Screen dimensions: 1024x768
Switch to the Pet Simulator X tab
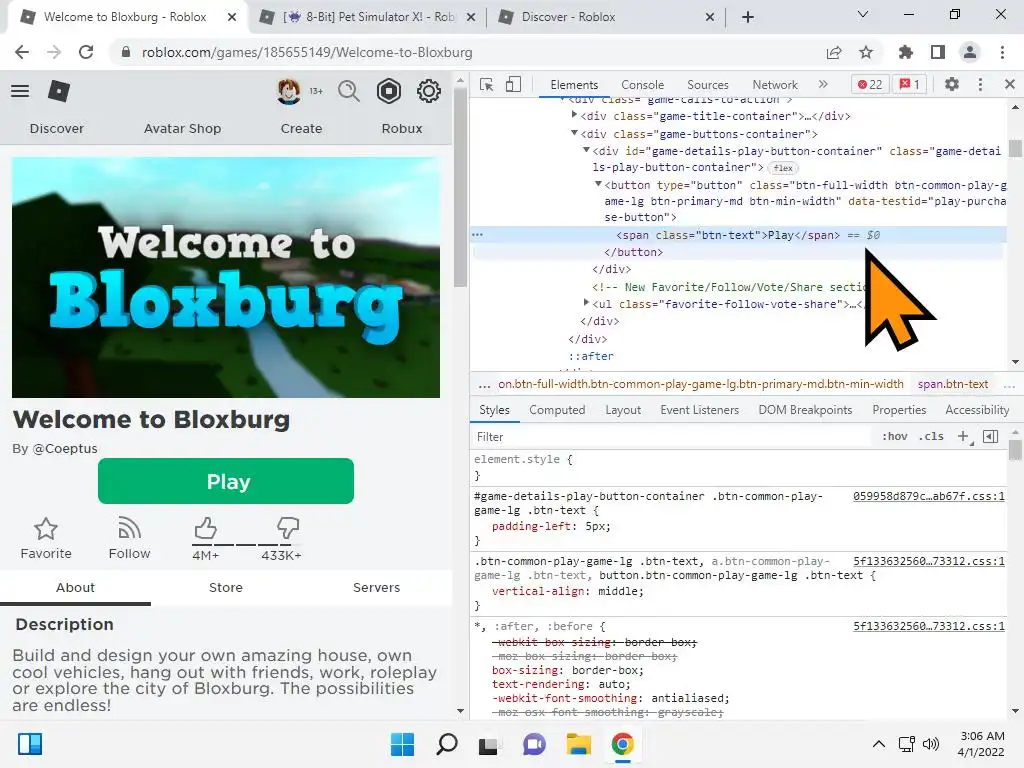[368, 17]
